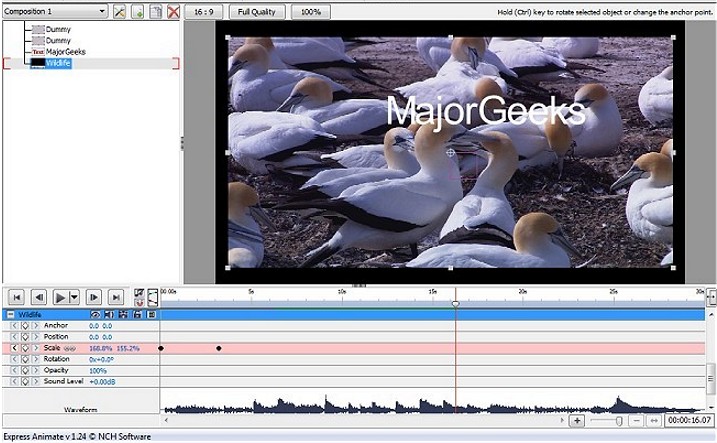
Task: Toggle Wildlife layer lock icon
Action: [137, 315]
